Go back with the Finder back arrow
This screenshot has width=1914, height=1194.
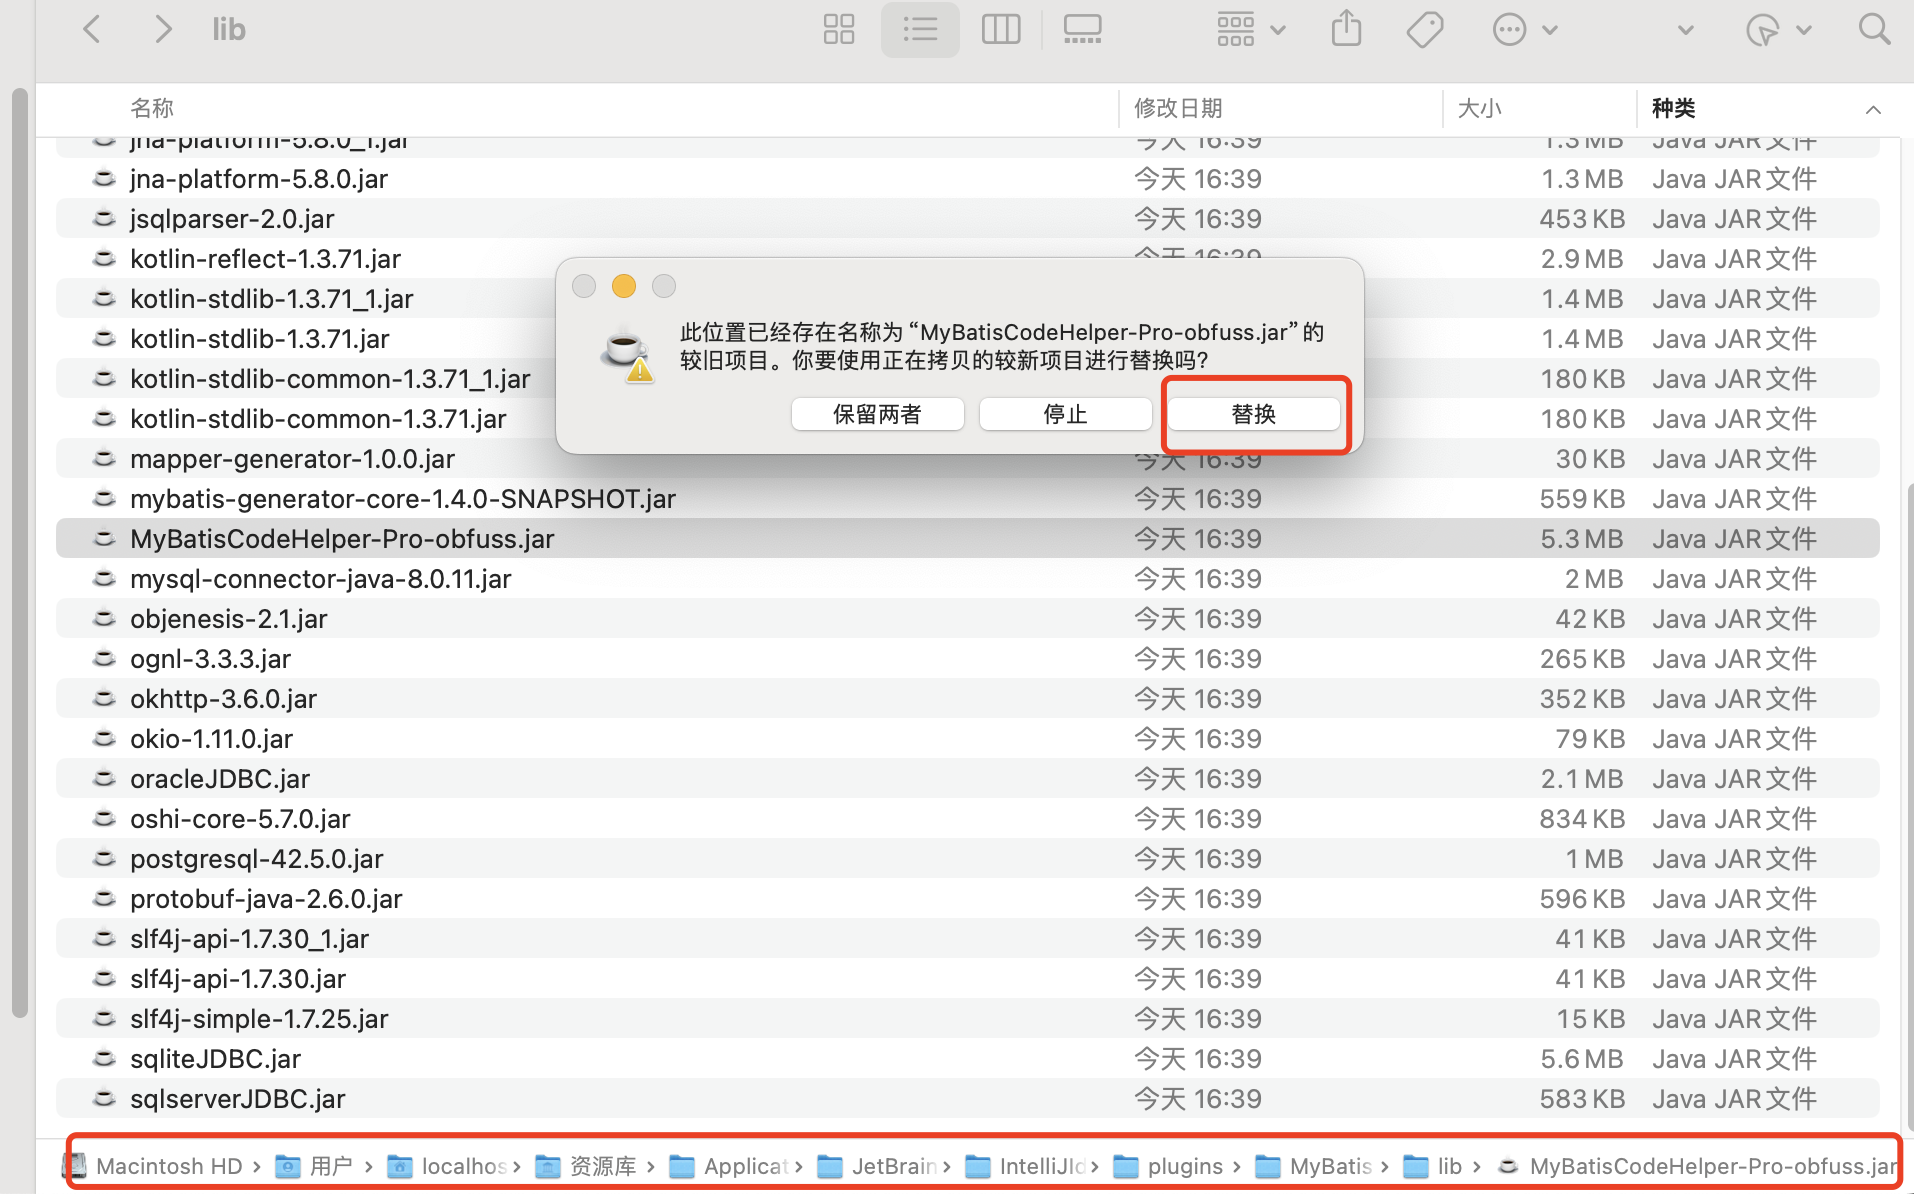(x=92, y=29)
